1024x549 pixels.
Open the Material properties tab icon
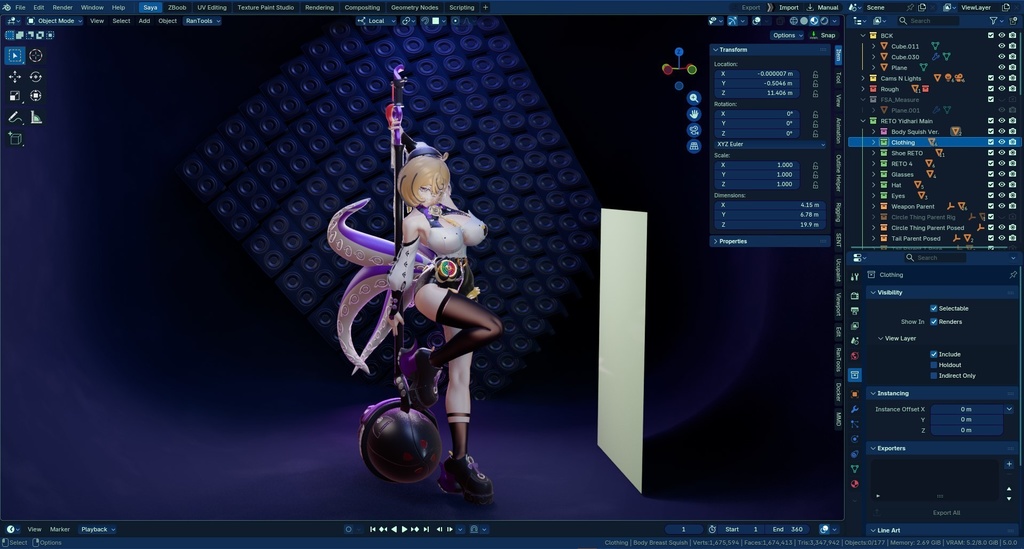854,484
